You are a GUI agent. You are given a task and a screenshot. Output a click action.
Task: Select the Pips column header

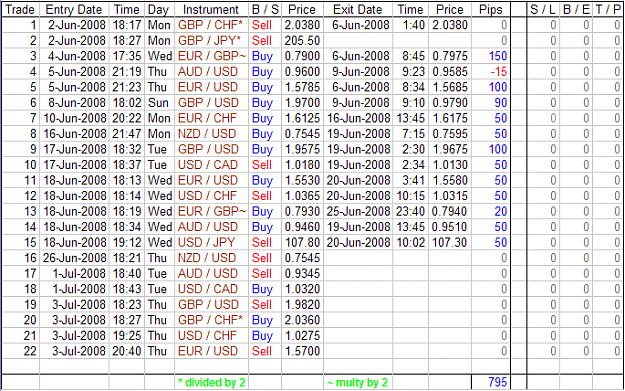(x=491, y=10)
